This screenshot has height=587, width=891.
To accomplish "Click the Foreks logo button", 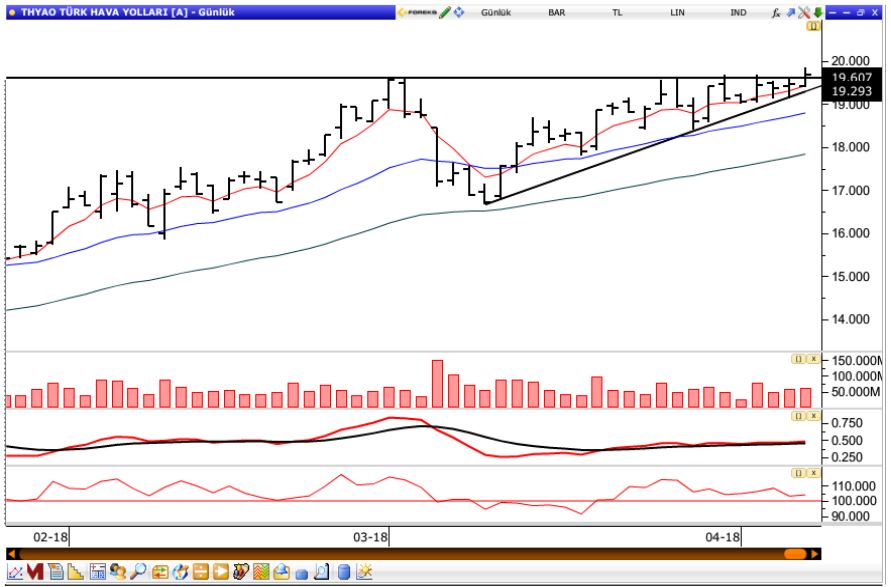I will 417,12.
